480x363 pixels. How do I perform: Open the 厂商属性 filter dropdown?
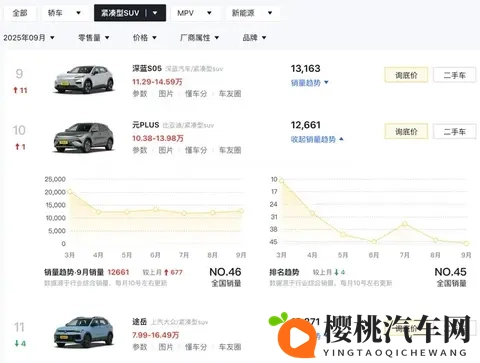coord(199,38)
